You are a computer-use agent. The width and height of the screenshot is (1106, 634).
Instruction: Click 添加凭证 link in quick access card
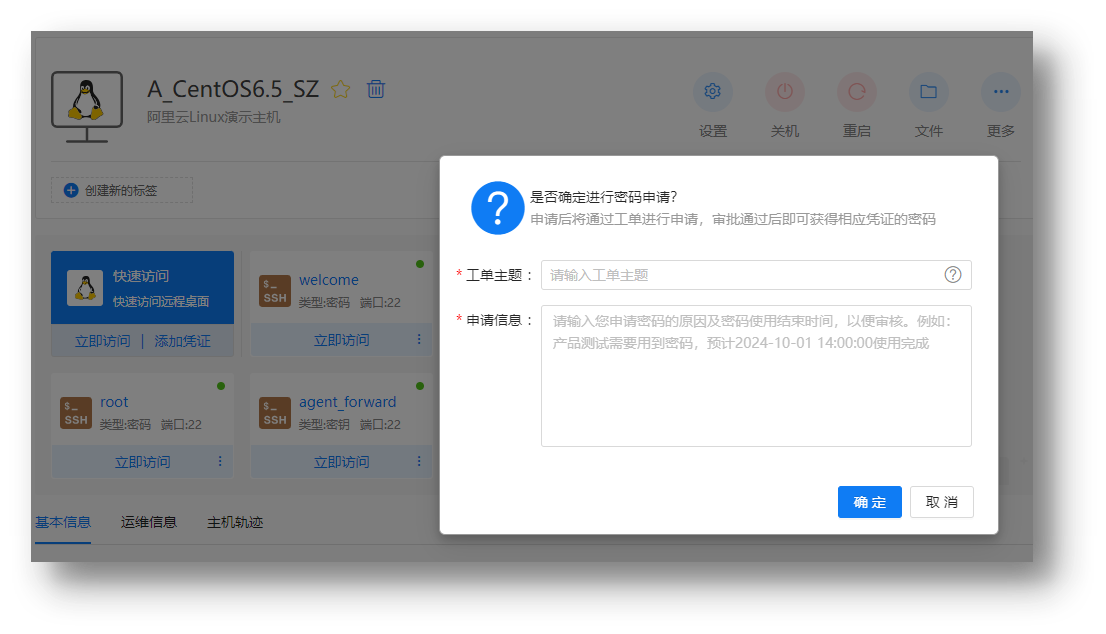(x=182, y=341)
